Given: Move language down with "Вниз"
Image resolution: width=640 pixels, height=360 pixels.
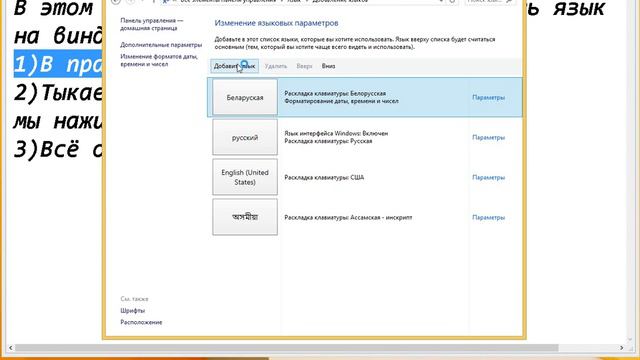Looking at the screenshot, I should pos(328,66).
